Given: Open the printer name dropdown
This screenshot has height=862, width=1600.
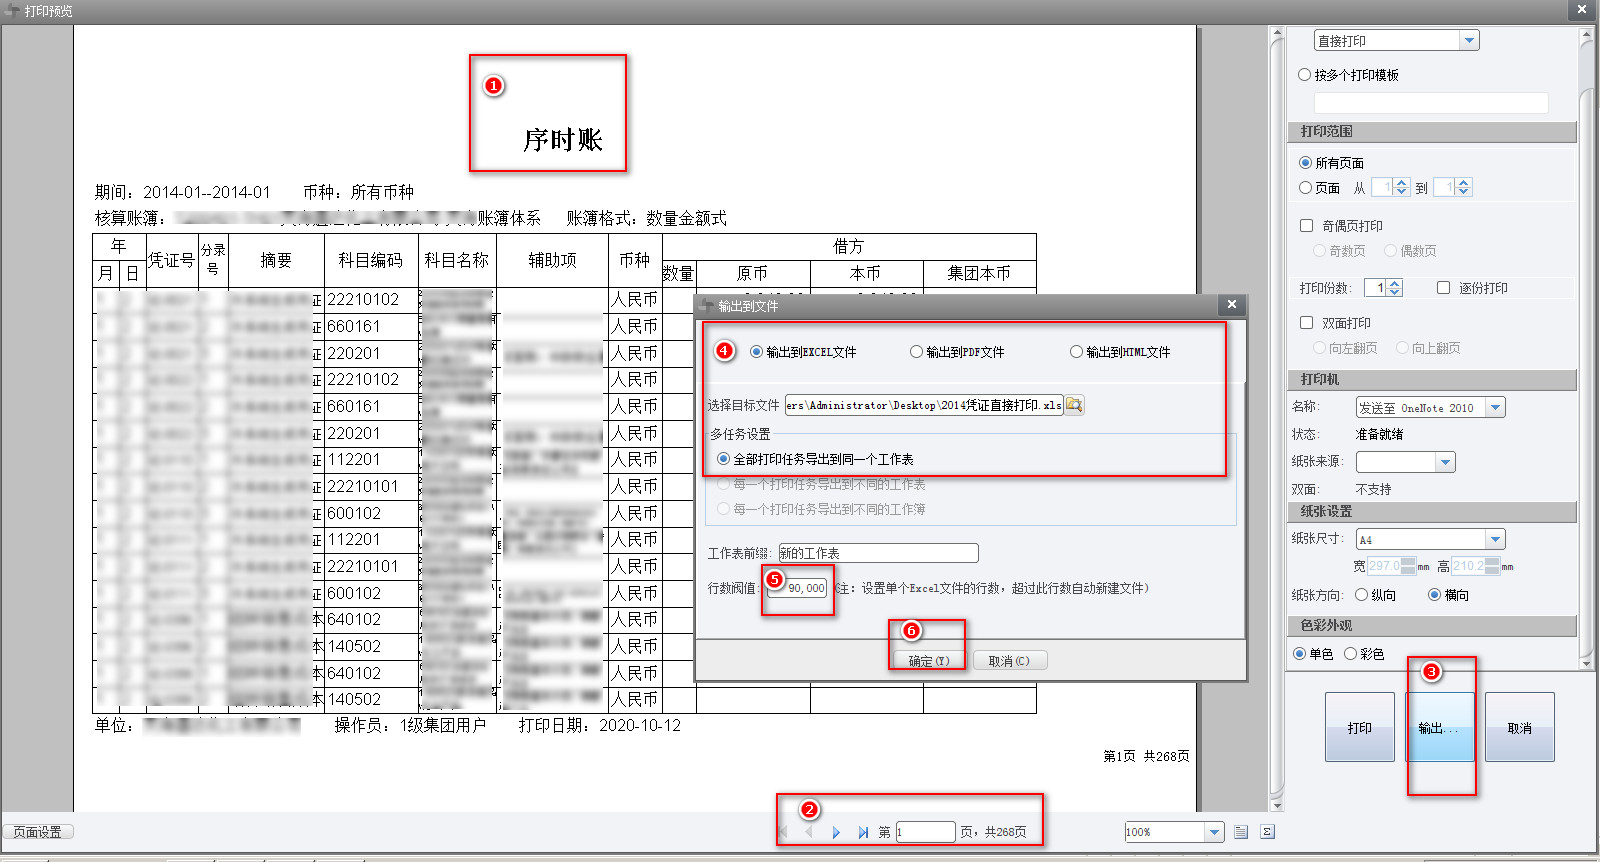Looking at the screenshot, I should [x=1495, y=408].
